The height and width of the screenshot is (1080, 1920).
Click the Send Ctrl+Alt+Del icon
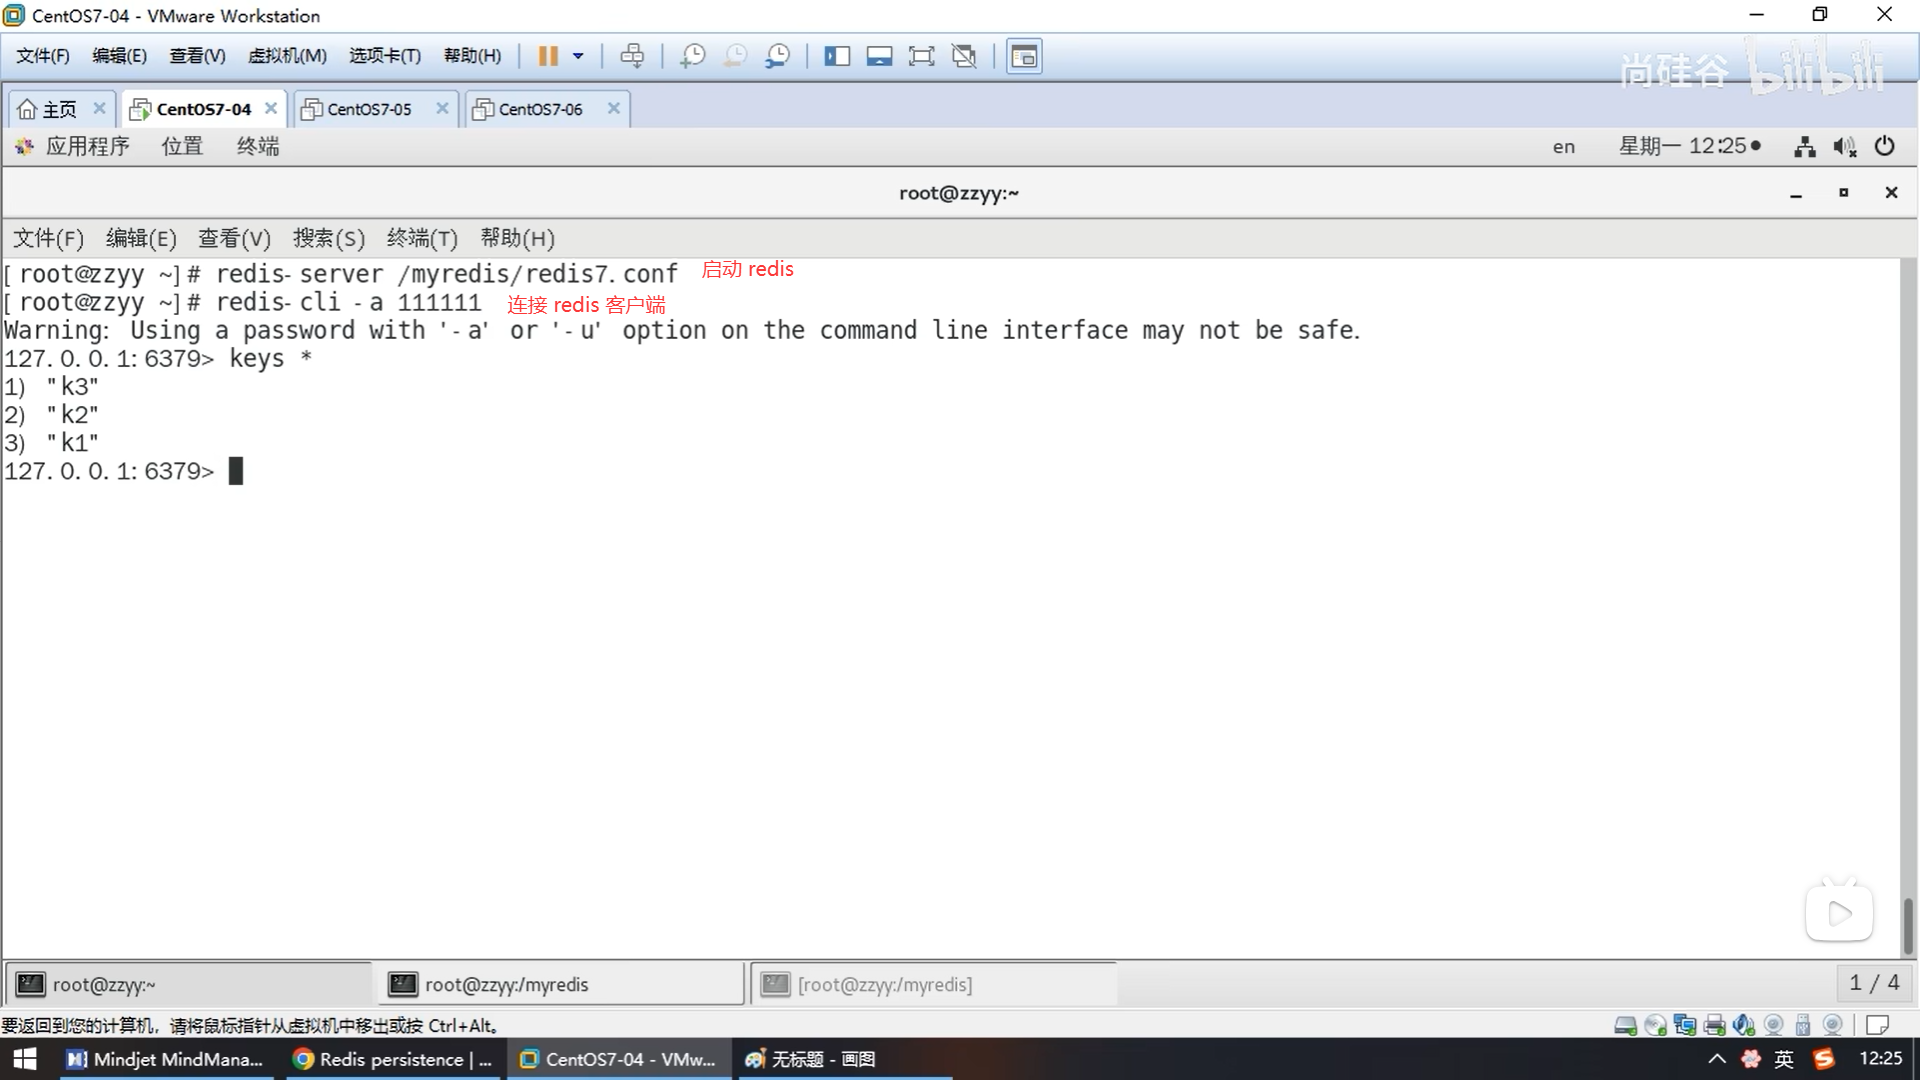point(632,56)
